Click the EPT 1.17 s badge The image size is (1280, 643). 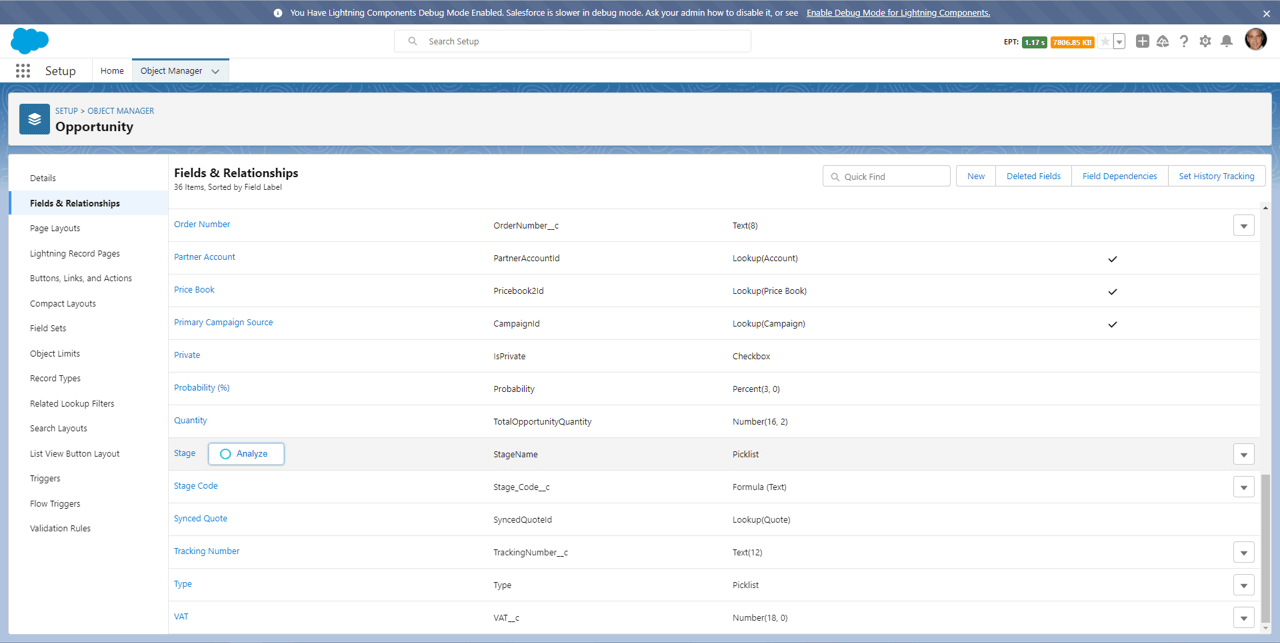(x=1034, y=42)
